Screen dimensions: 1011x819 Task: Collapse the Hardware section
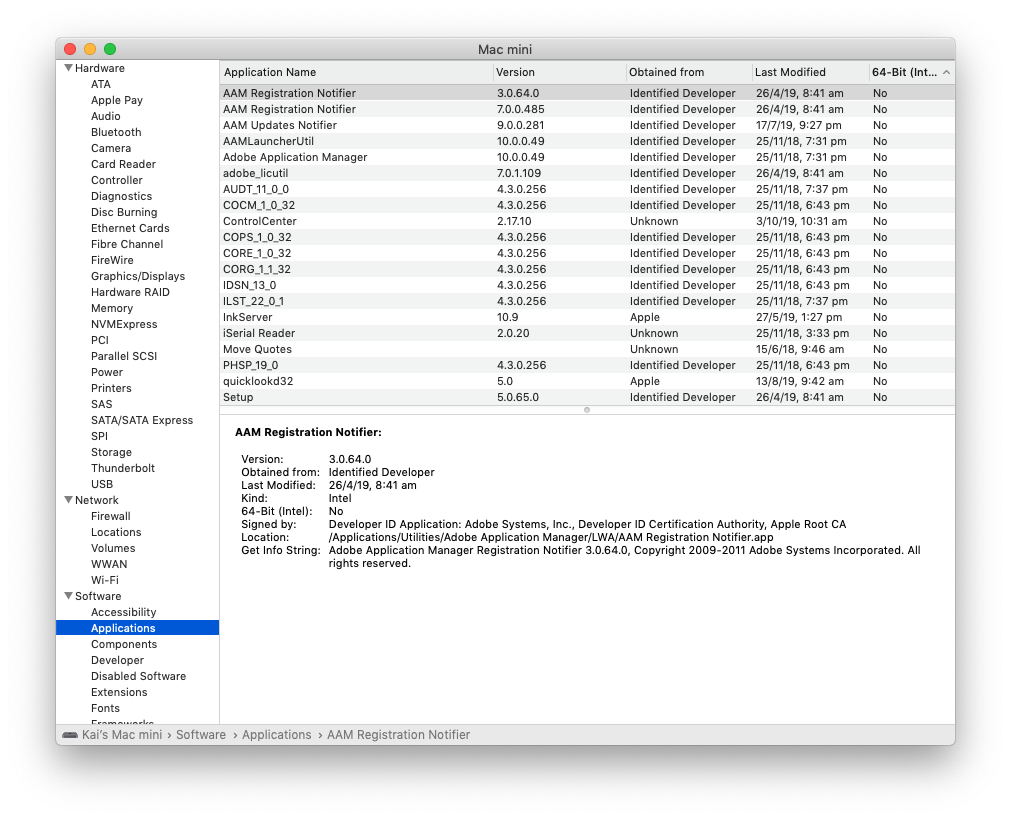click(68, 68)
